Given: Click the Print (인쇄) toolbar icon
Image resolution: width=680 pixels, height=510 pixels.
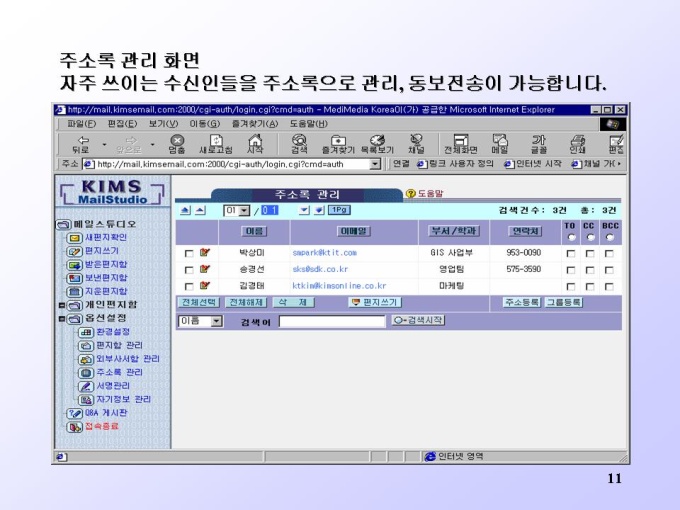Looking at the screenshot, I should point(577,144).
